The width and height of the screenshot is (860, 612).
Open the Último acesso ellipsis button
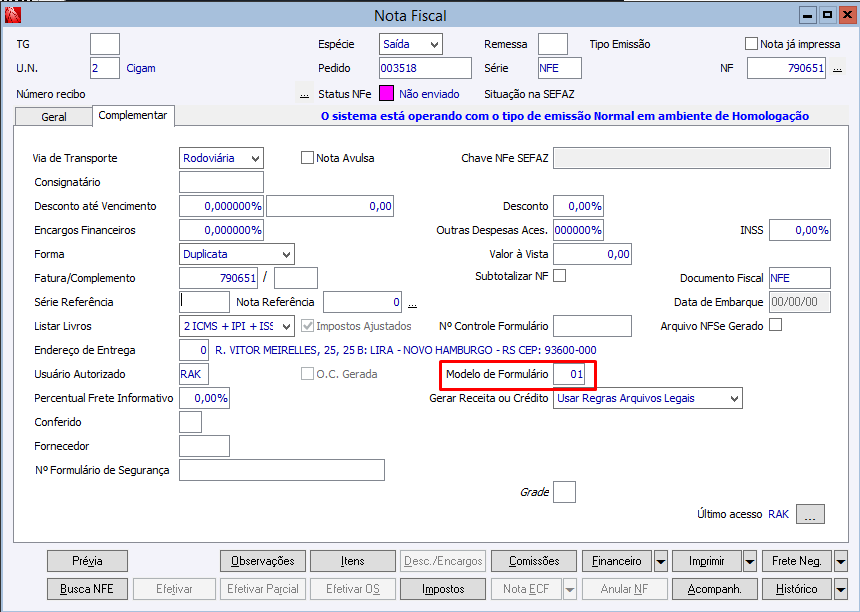click(x=810, y=514)
